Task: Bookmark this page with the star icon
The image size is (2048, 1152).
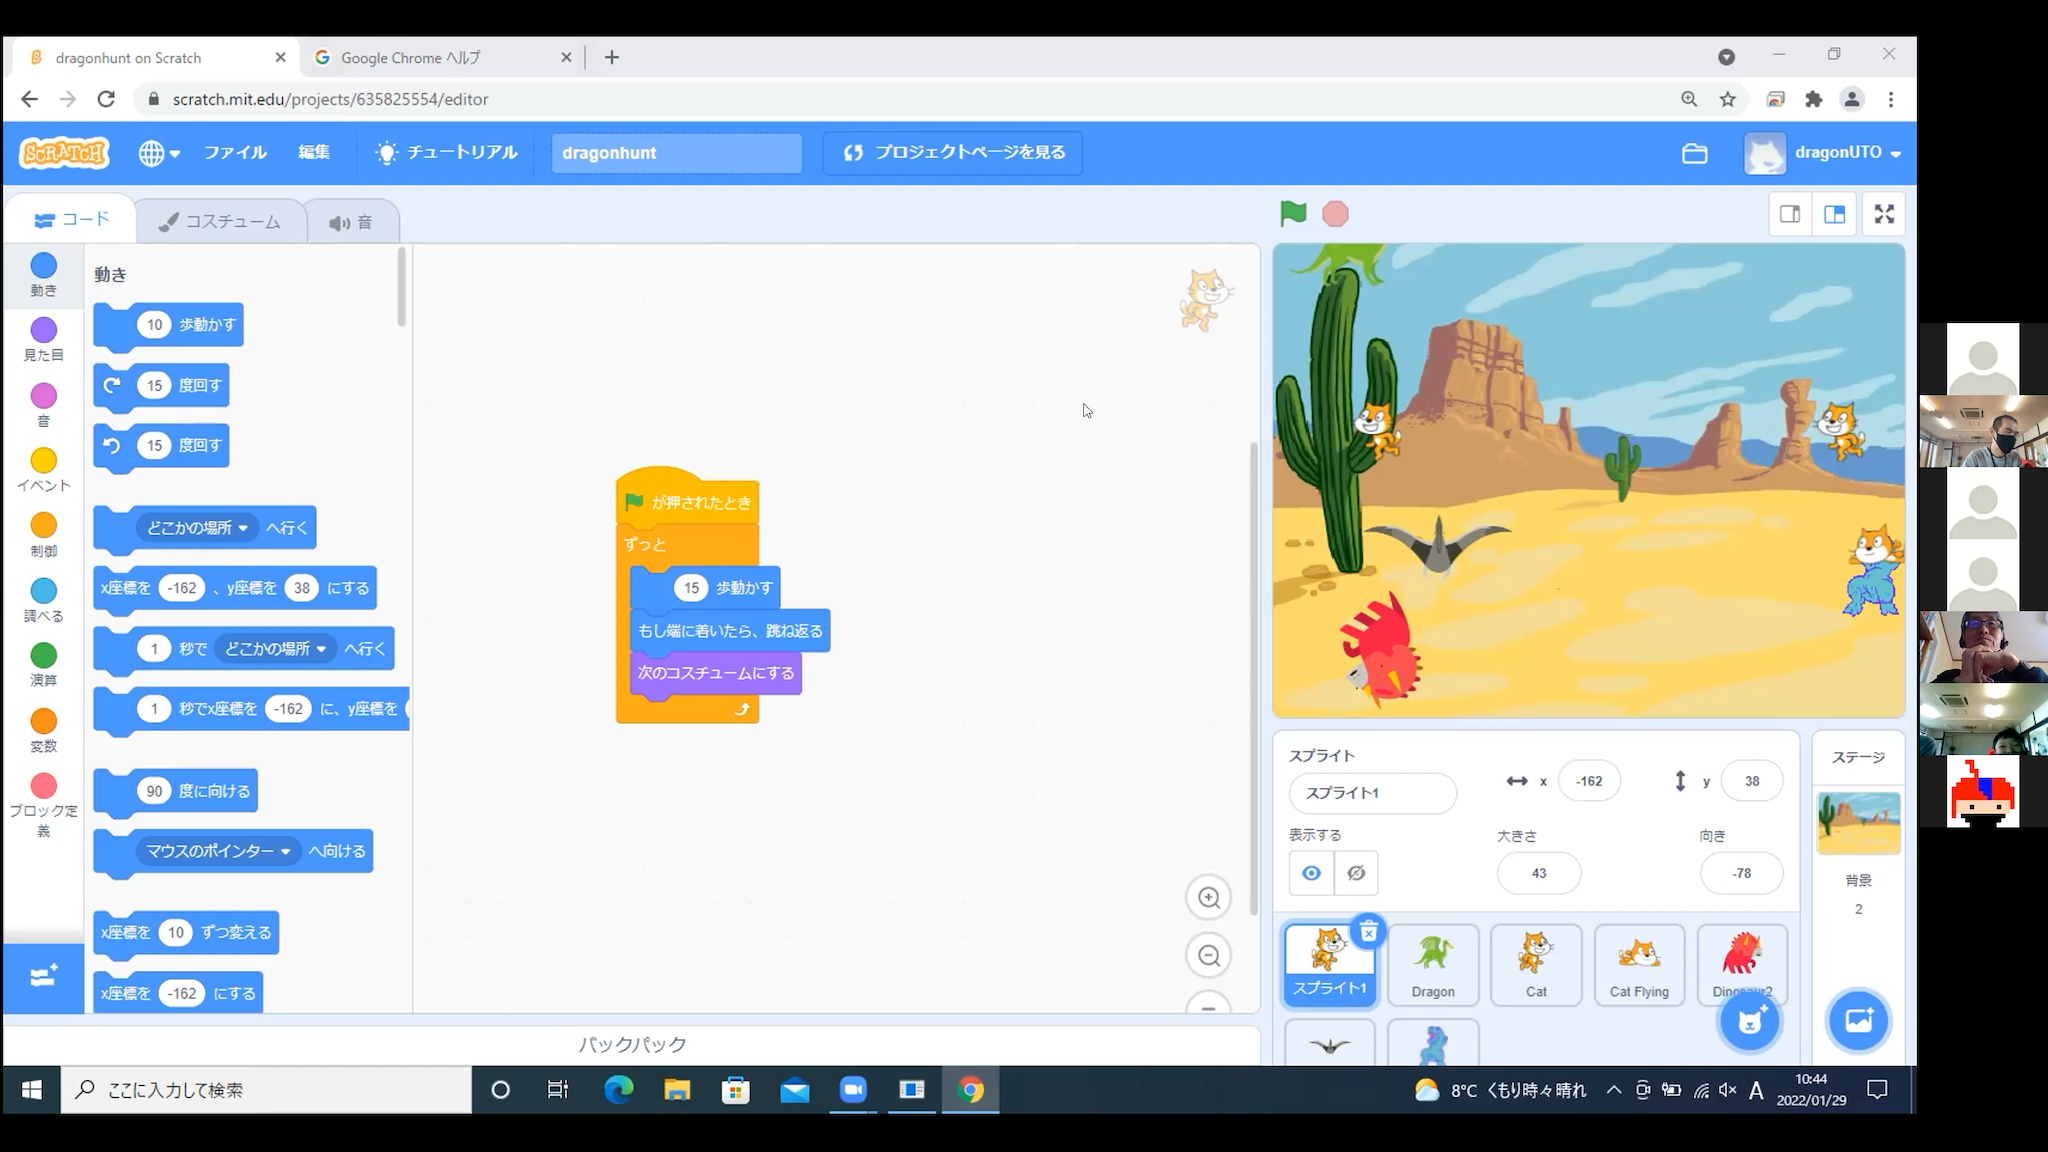Action: tap(1727, 99)
